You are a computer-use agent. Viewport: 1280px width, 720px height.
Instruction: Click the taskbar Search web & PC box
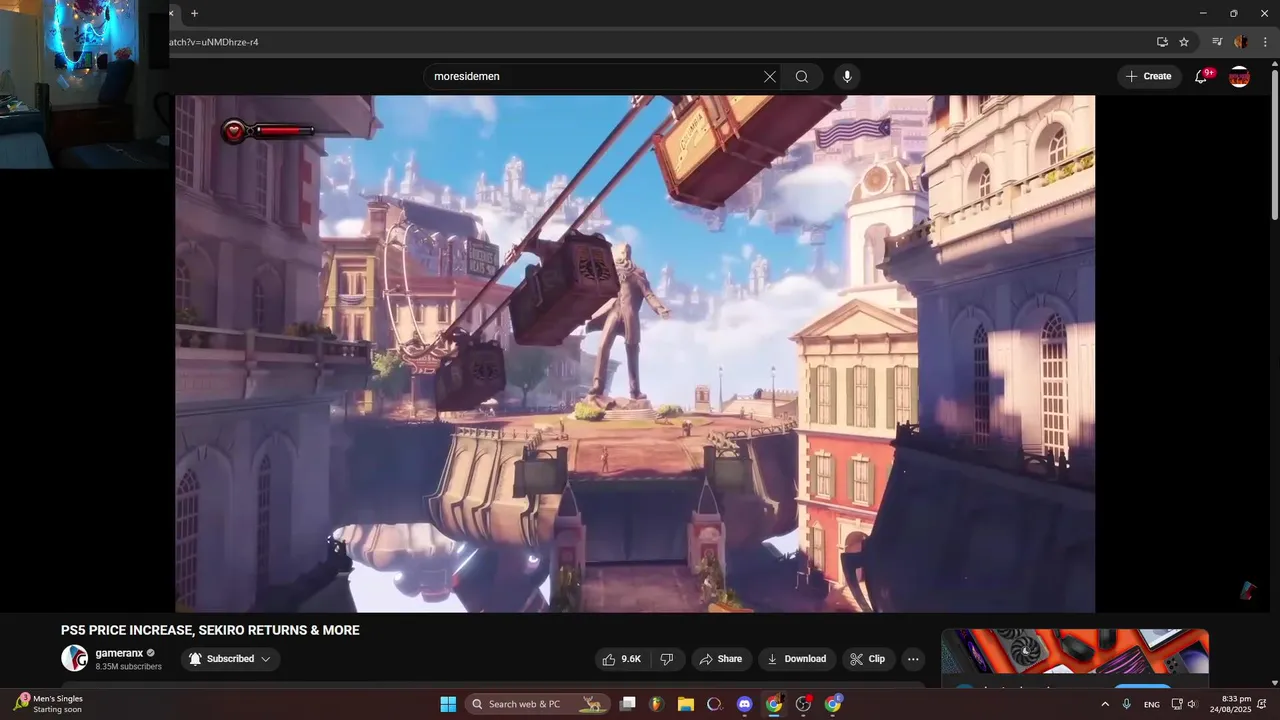point(538,704)
